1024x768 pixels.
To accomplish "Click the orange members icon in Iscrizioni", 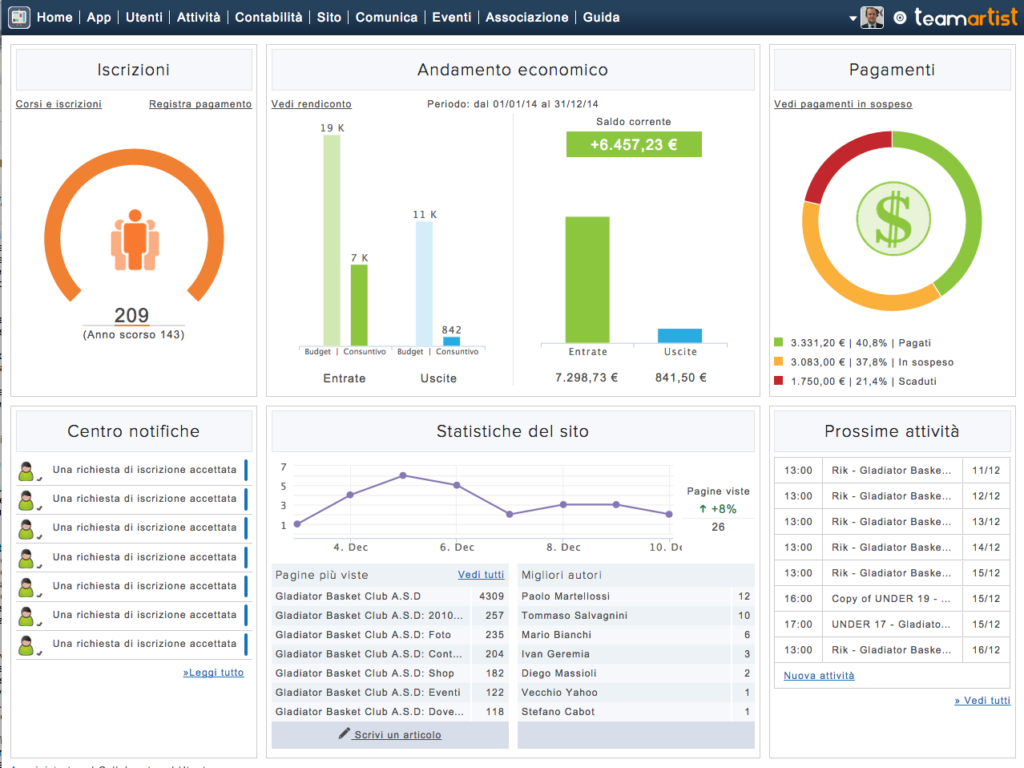I will pyautogui.click(x=135, y=239).
